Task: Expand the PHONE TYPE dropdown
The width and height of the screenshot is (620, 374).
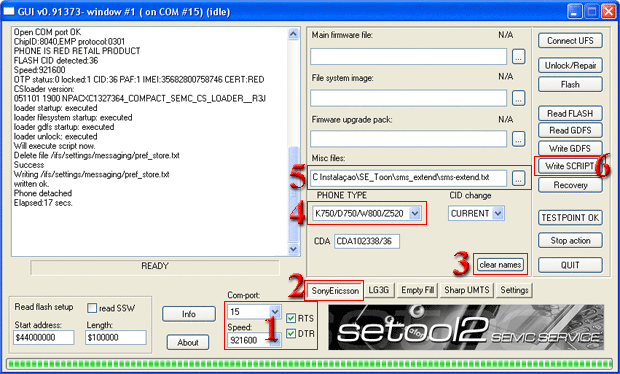Action: 414,213
